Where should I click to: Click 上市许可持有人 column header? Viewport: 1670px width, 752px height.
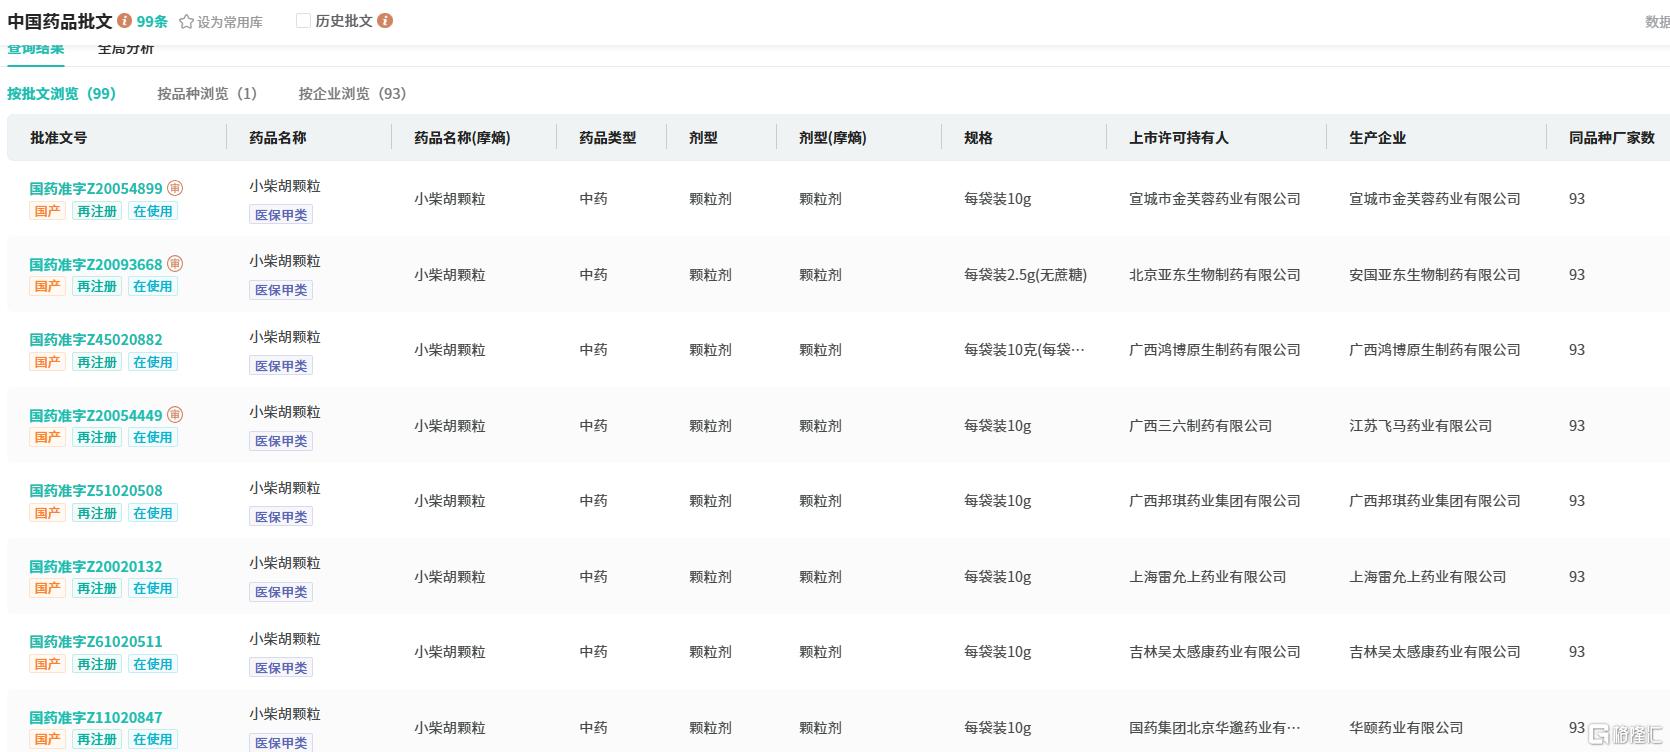[1179, 138]
